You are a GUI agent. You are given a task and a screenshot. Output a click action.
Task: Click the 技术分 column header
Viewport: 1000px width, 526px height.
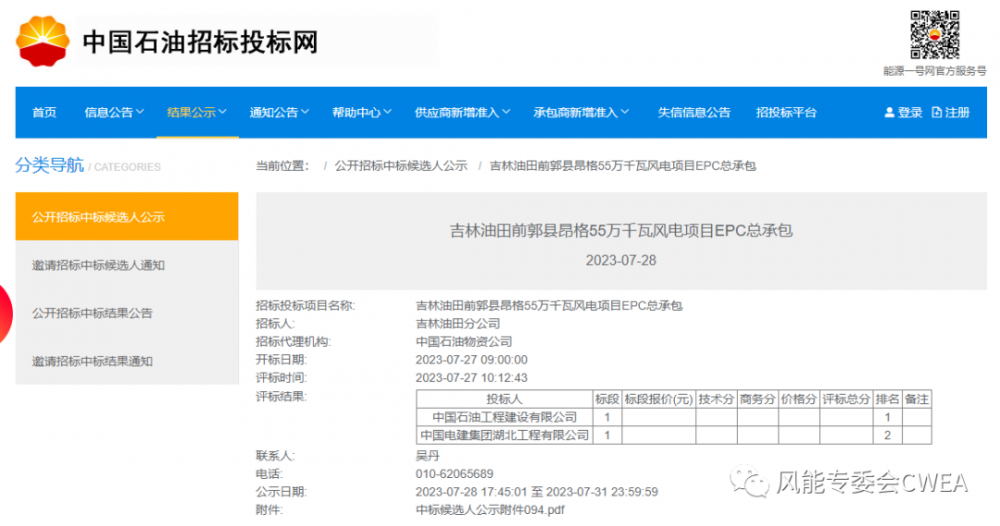pyautogui.click(x=717, y=399)
